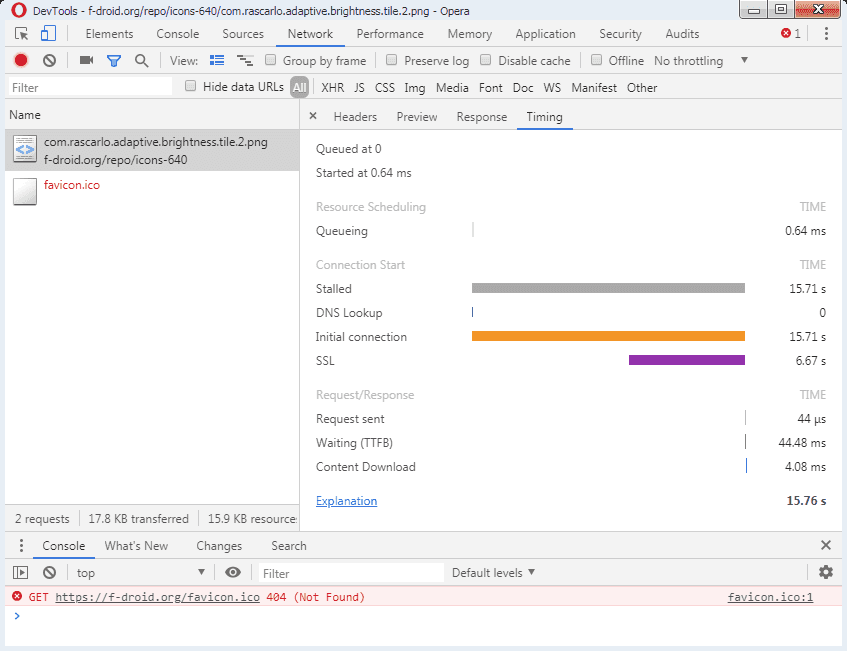Select the favicon.ico request row

click(152, 192)
